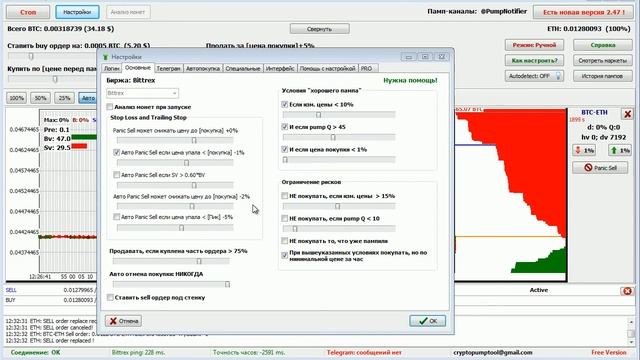Click the @PumpNotifier channel link

(x=504, y=11)
